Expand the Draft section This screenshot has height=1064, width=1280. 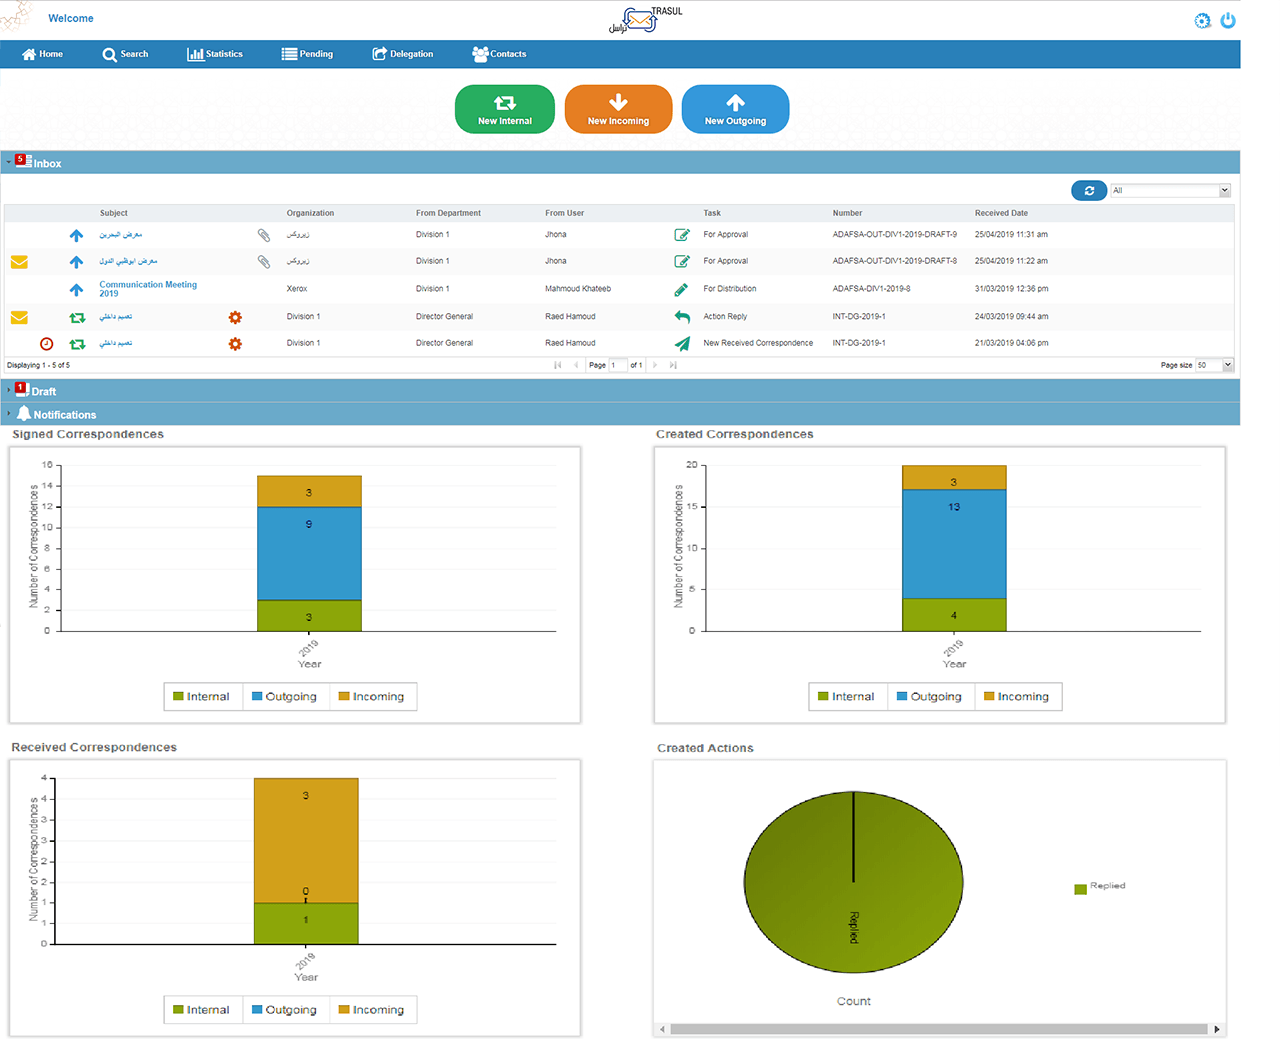[620, 390]
